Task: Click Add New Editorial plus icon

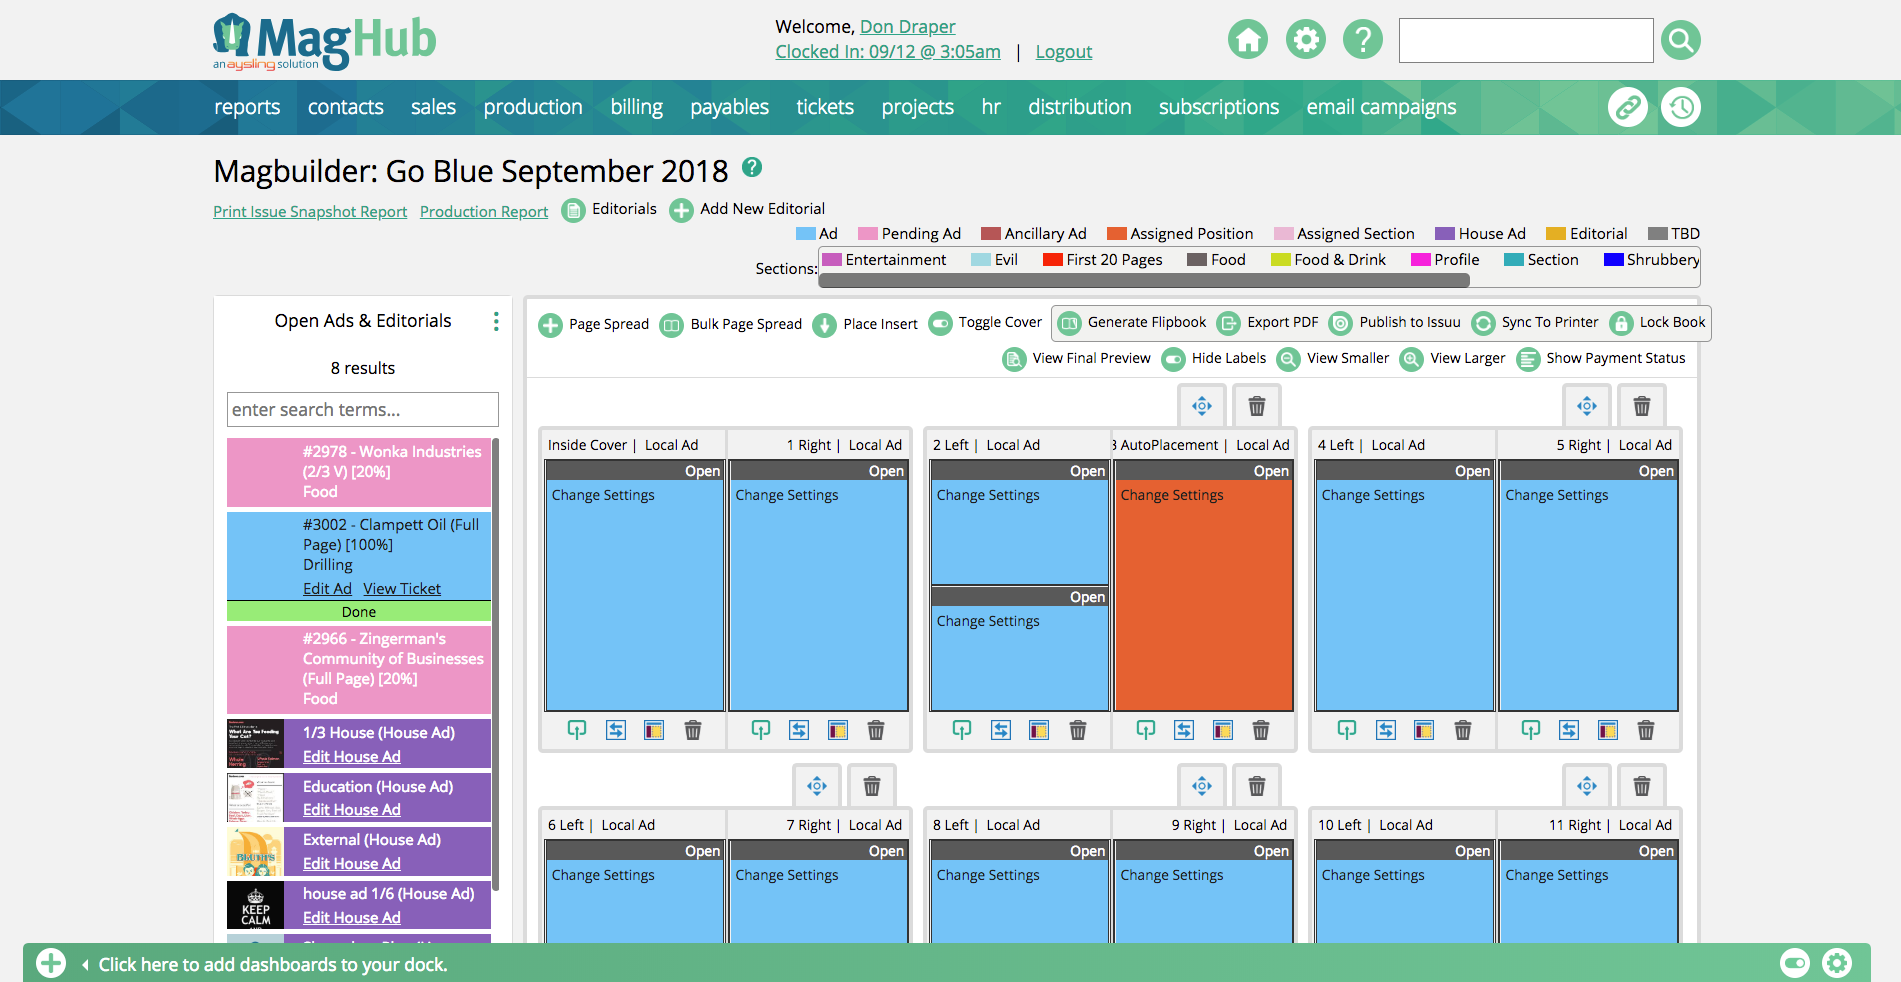Action: pyautogui.click(x=681, y=211)
